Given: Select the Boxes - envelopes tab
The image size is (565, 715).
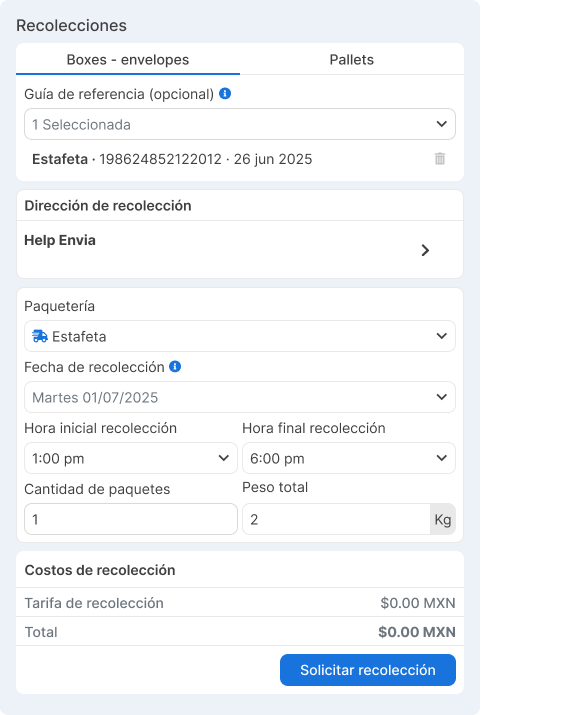Looking at the screenshot, I should pos(128,59).
